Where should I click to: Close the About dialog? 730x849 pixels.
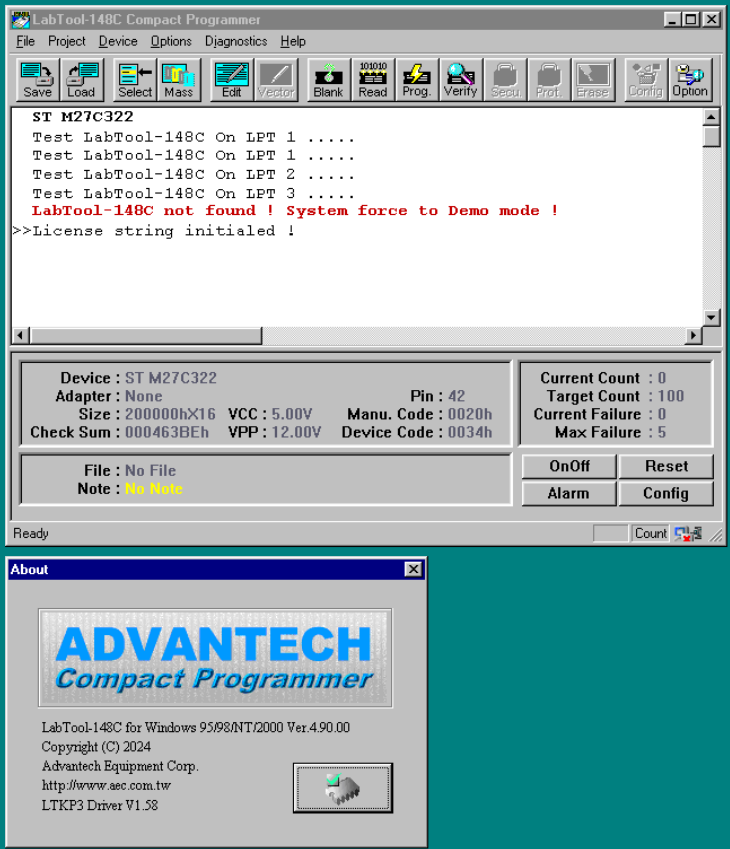(413, 569)
